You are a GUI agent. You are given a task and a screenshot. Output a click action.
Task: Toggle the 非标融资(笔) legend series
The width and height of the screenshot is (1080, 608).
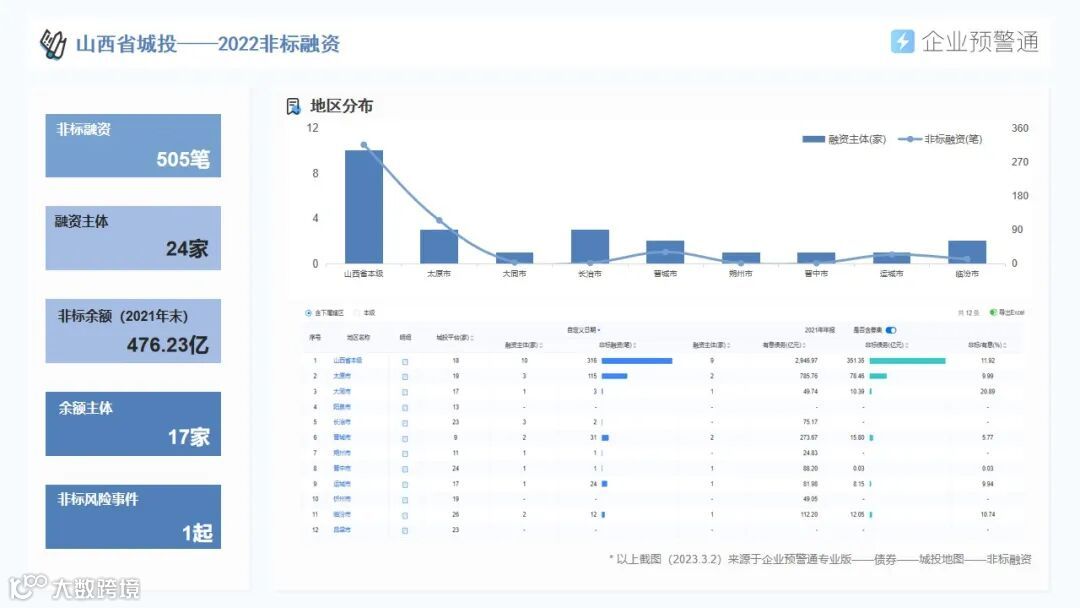(x=940, y=139)
